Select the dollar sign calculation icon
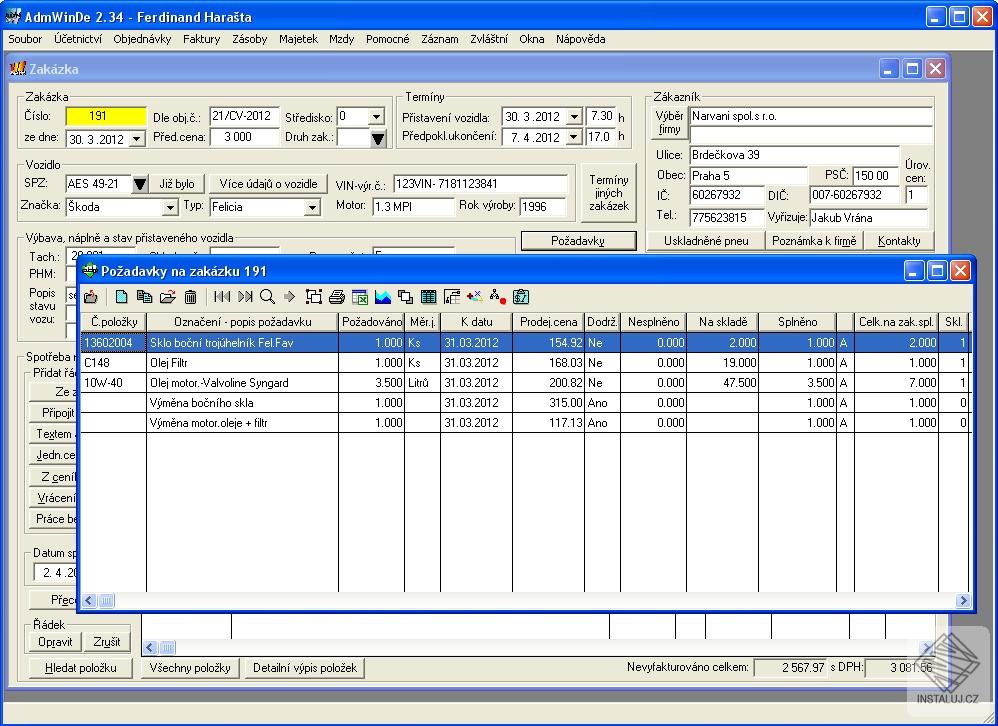998x726 pixels. pos(519,296)
